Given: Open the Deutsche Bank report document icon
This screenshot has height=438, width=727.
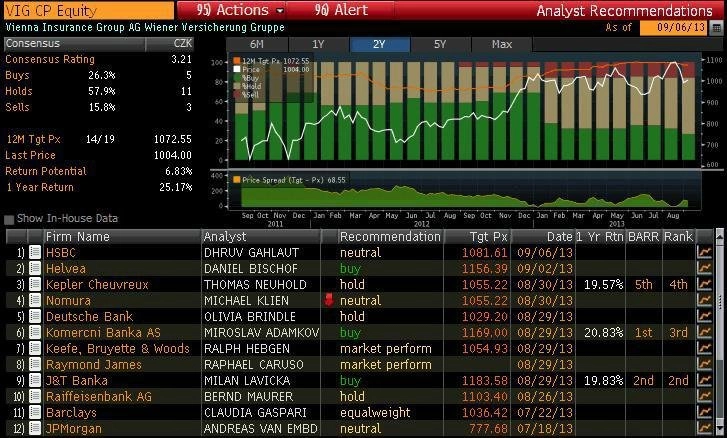Looking at the screenshot, I should point(35,316).
